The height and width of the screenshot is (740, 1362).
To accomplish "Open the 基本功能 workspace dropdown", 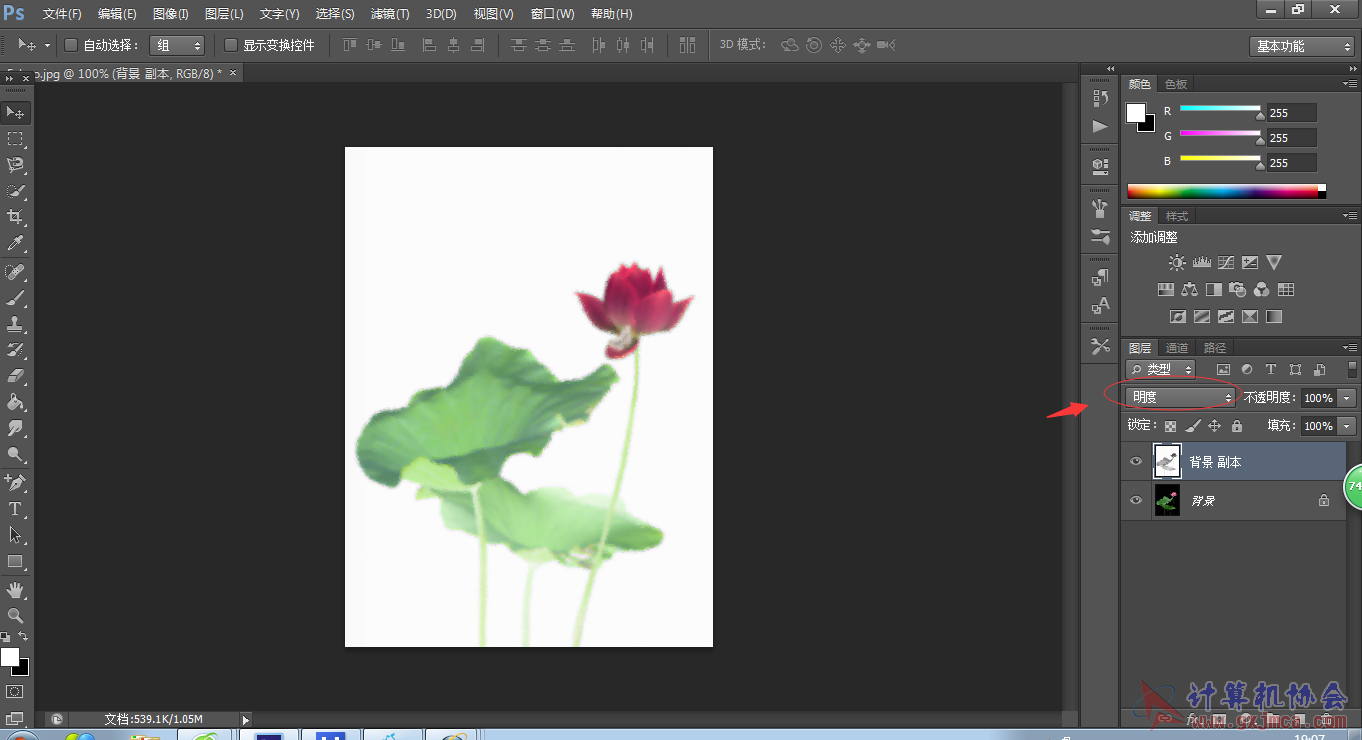I will click(1301, 46).
